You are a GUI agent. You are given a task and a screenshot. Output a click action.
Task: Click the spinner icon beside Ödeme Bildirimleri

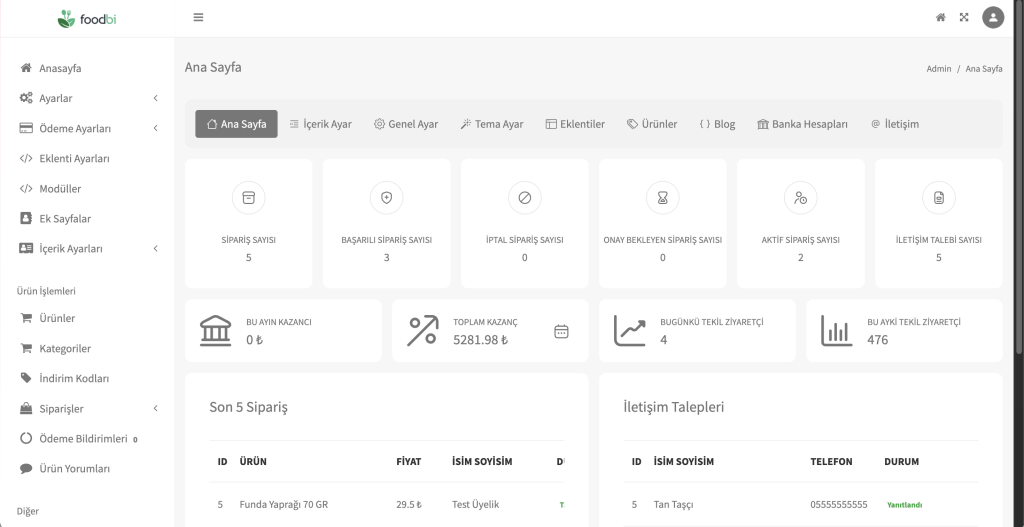26,438
